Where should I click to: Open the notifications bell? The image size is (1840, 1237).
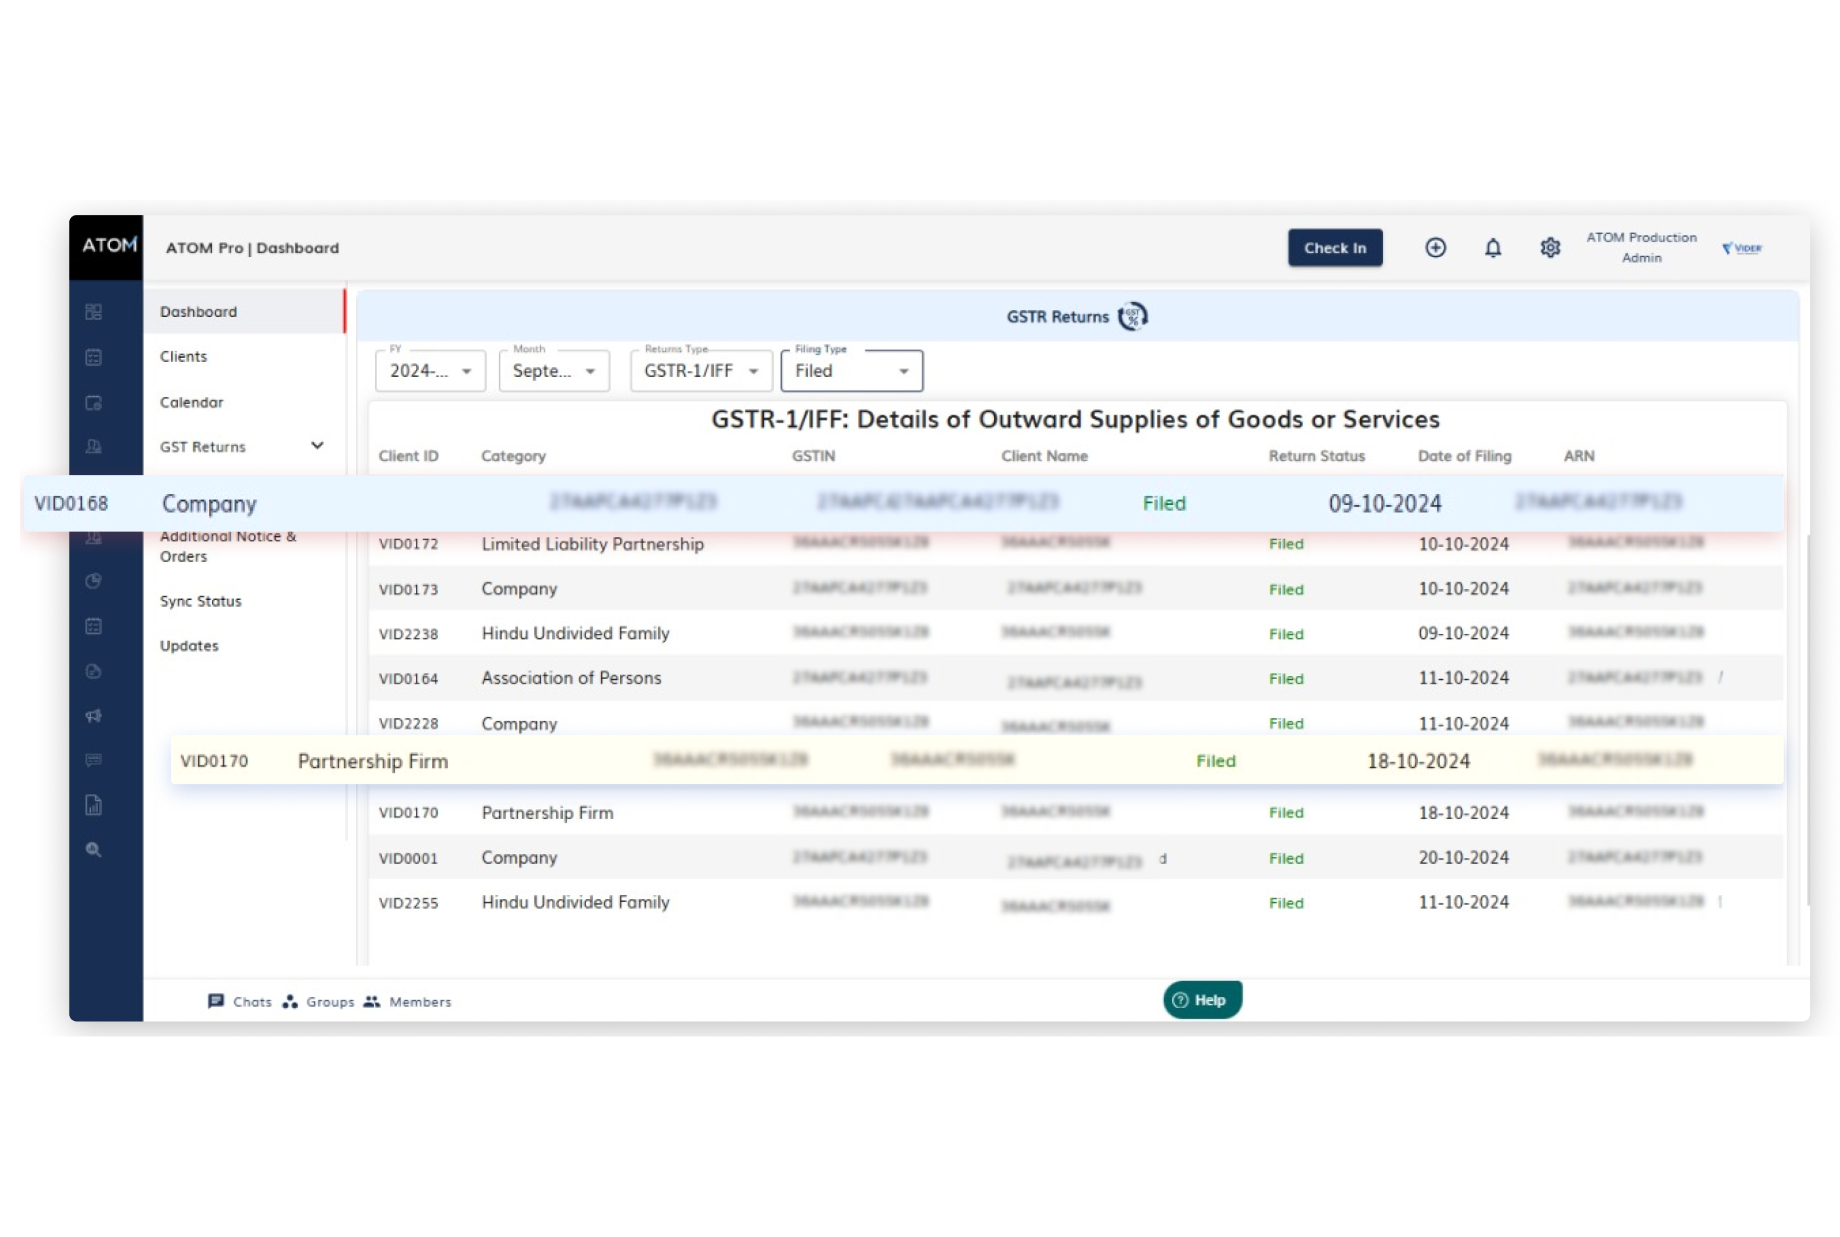[x=1493, y=248]
